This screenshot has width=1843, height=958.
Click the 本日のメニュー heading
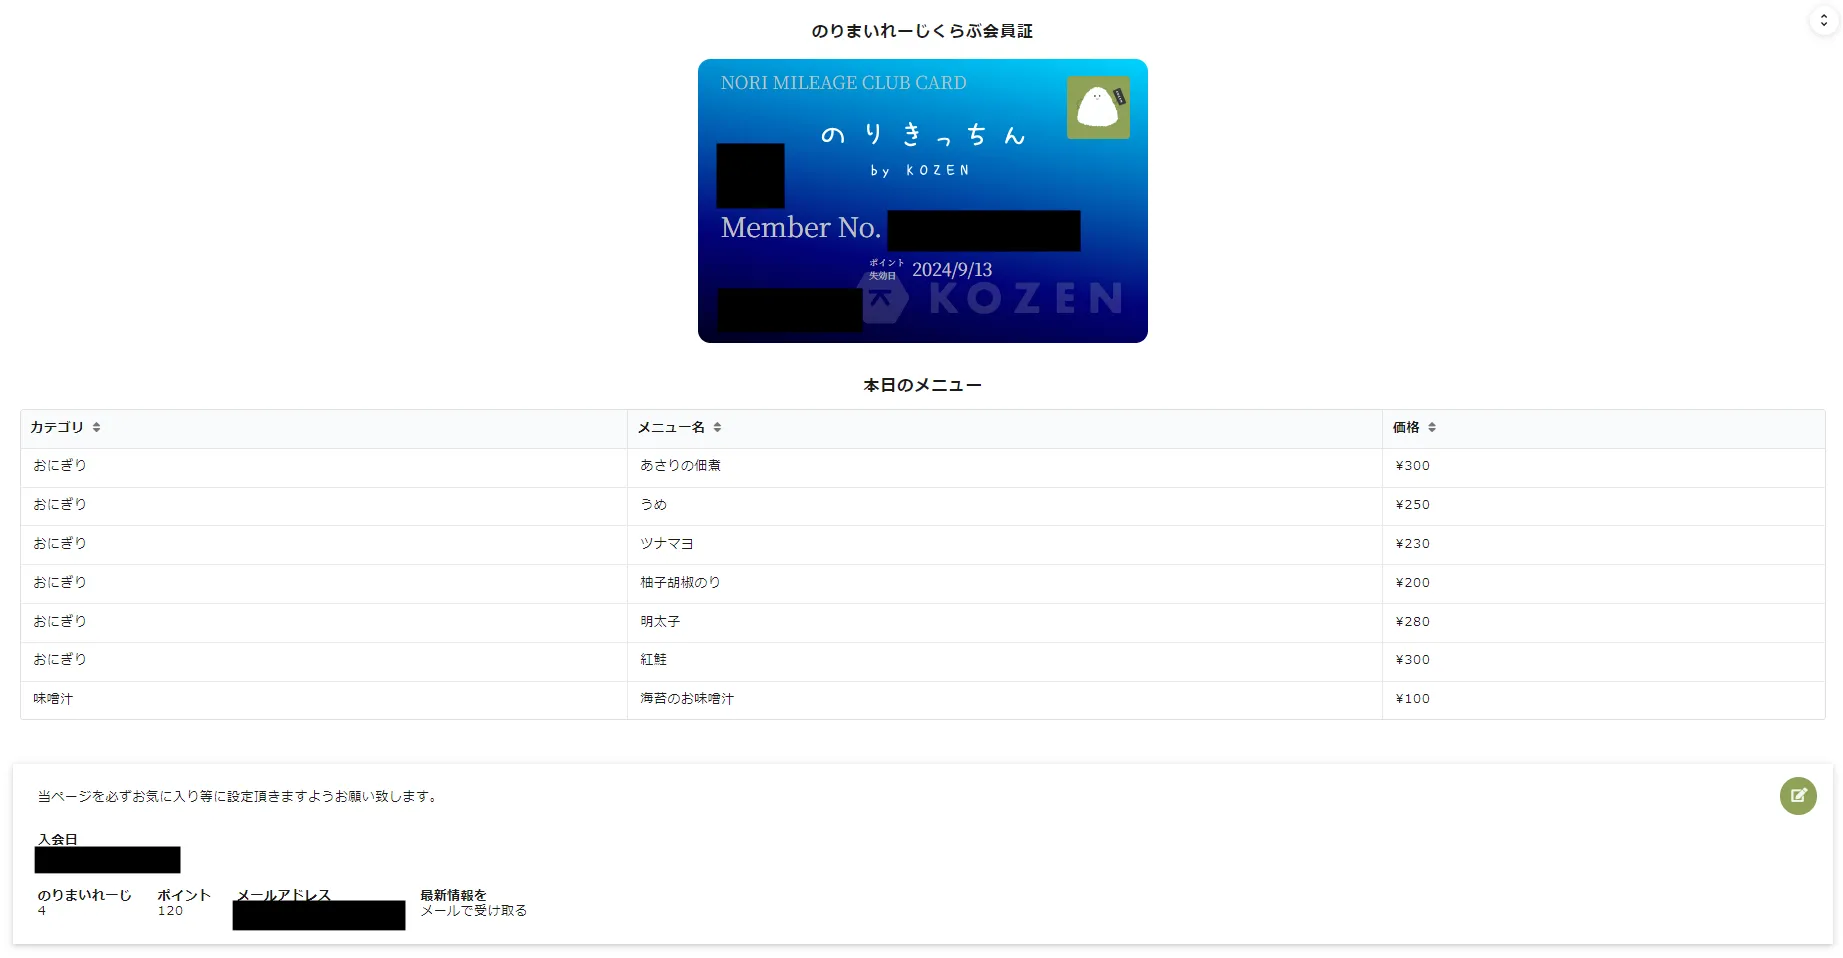click(922, 385)
